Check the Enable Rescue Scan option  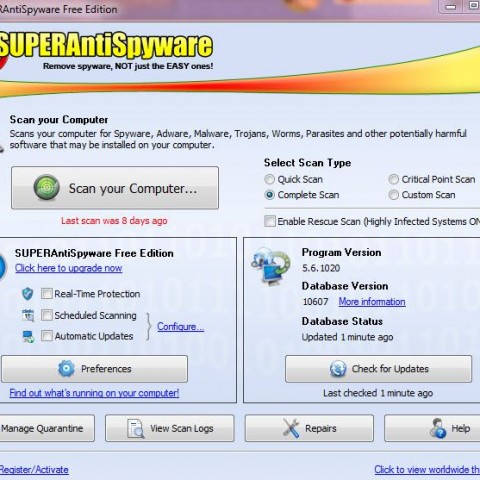coord(270,221)
